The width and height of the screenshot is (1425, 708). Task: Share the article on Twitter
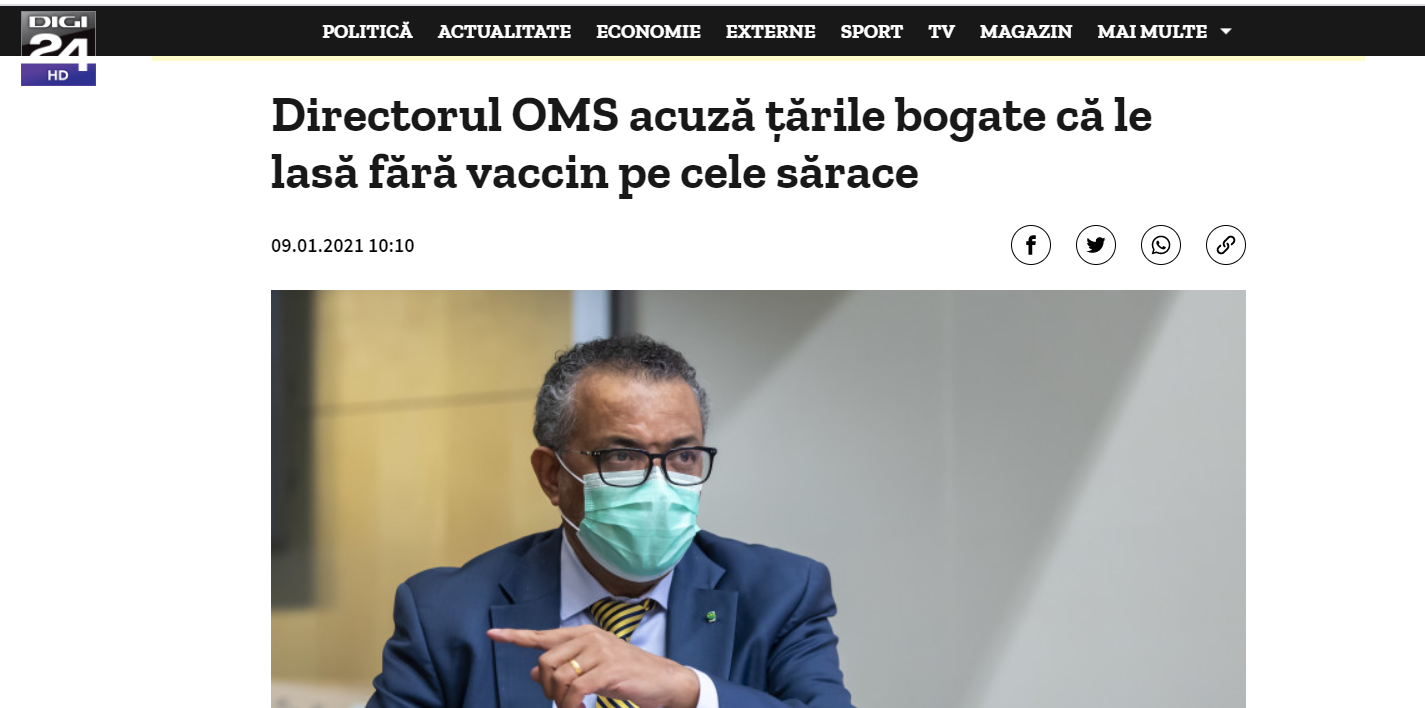(1095, 245)
